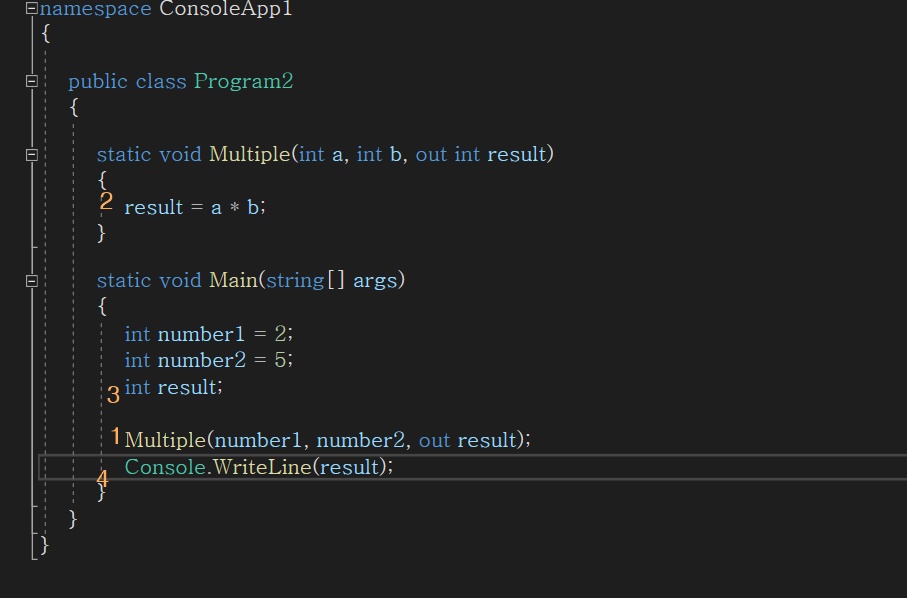Click the orange number 1 annotation
The height and width of the screenshot is (598, 907).
click(x=116, y=436)
